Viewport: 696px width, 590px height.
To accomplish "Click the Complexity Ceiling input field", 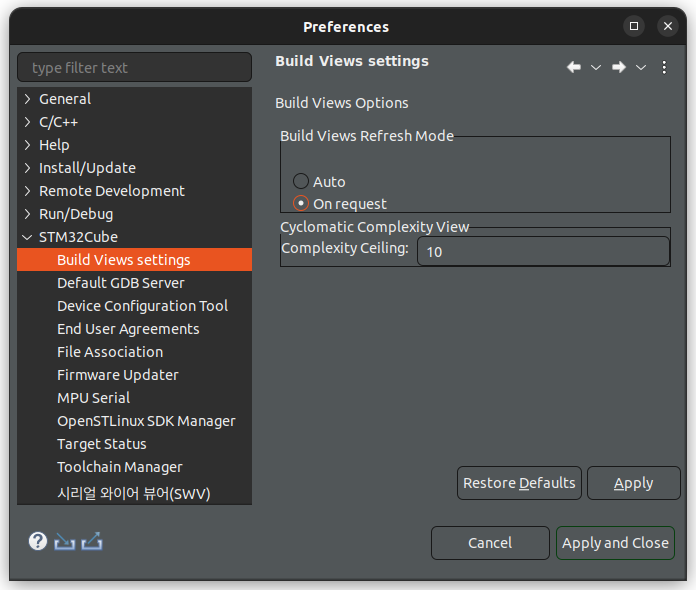I will [543, 251].
